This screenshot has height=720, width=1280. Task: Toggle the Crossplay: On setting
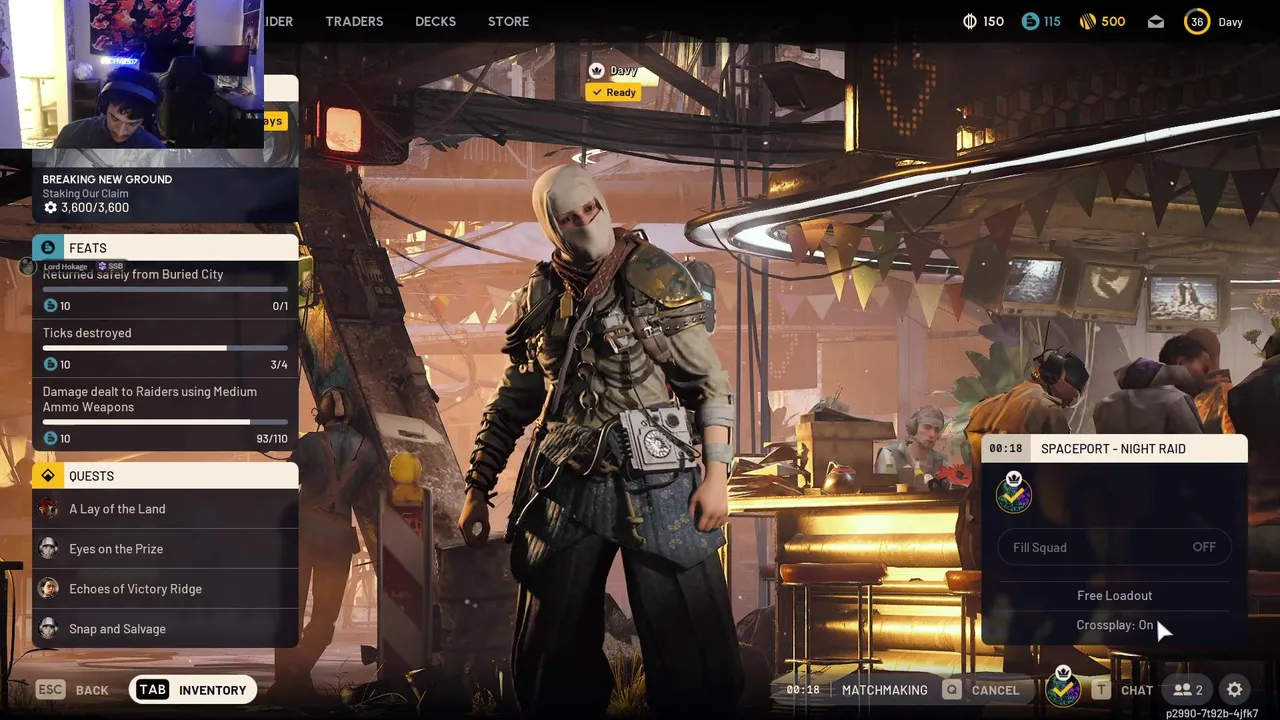point(1114,625)
